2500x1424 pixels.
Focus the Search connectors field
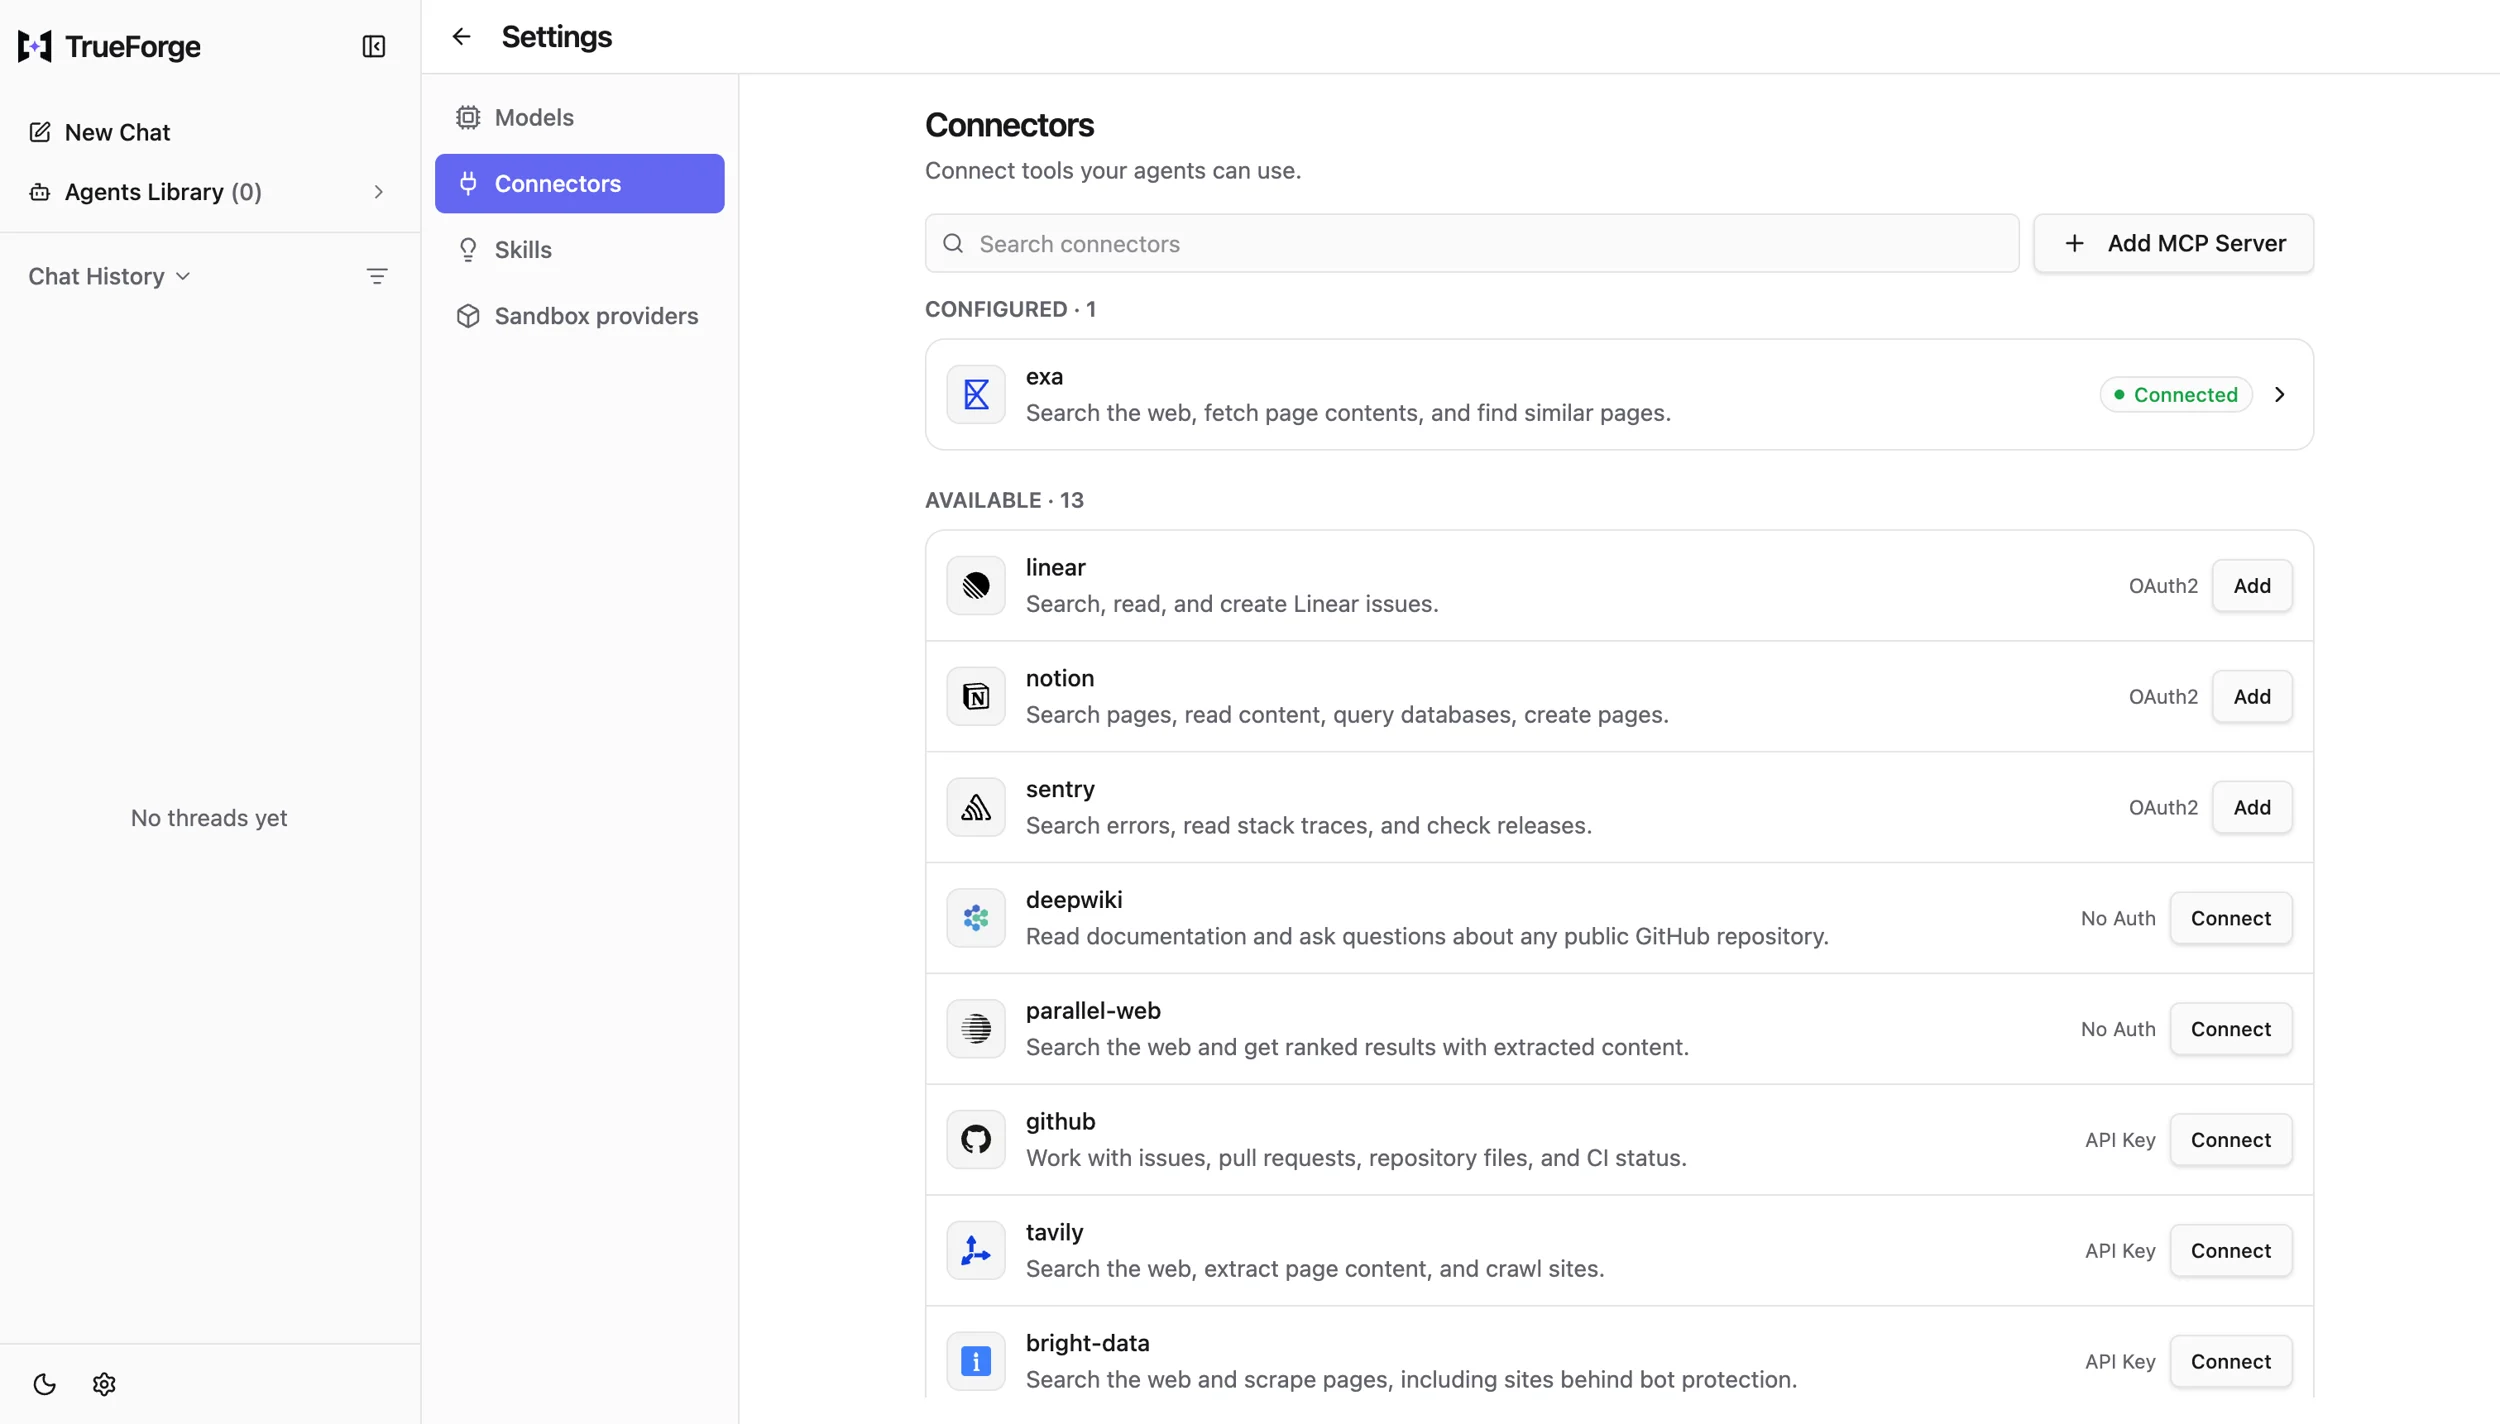(1472, 243)
